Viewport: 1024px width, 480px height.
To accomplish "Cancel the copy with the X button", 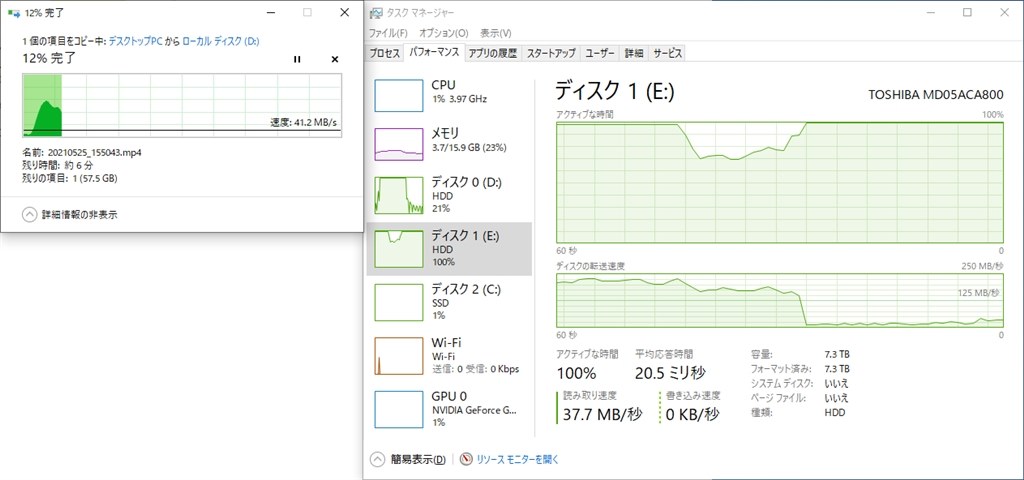I will [335, 59].
